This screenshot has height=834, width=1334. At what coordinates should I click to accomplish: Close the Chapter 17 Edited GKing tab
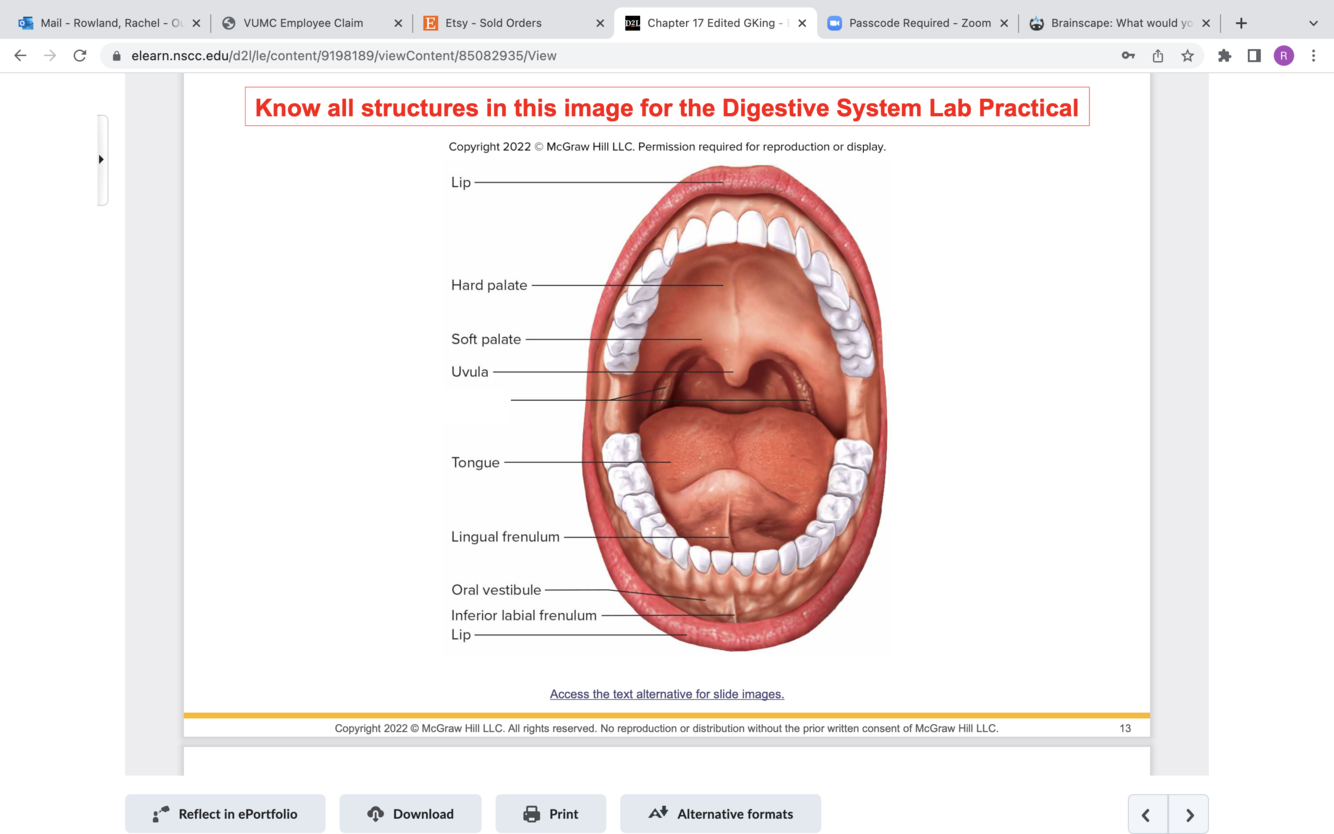(x=802, y=23)
